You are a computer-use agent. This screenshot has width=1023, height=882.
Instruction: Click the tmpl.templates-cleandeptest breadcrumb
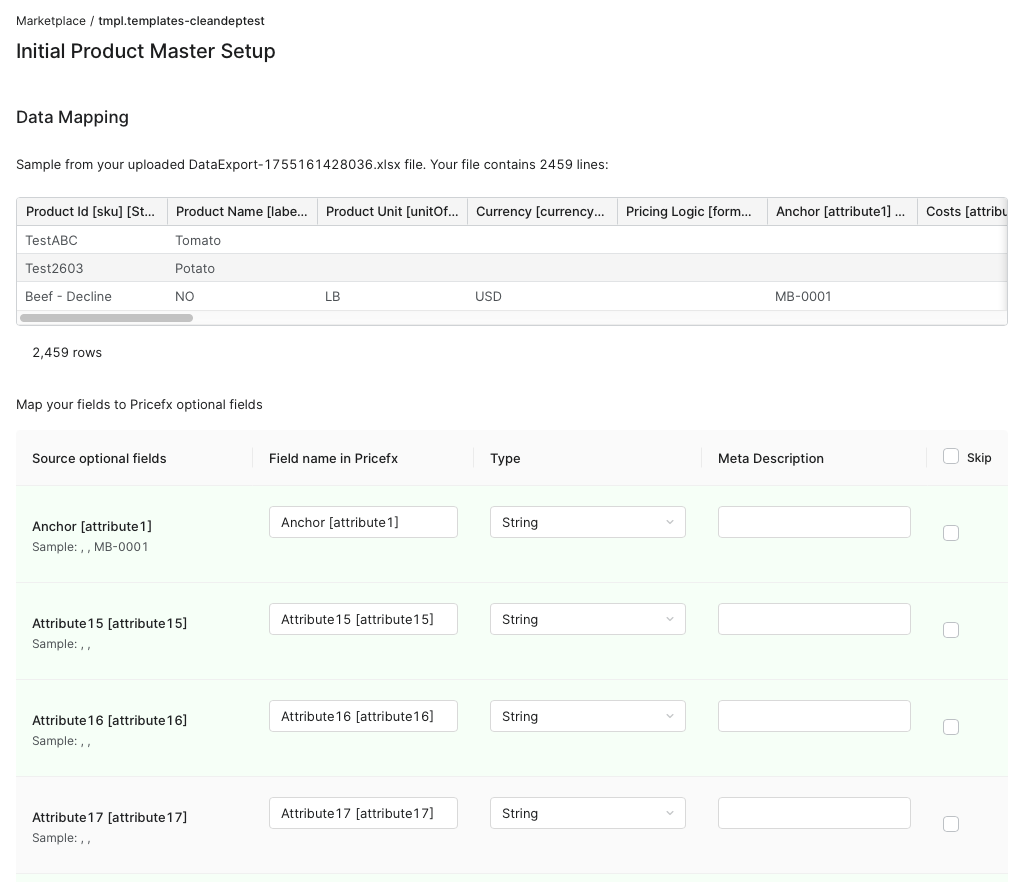click(x=181, y=20)
